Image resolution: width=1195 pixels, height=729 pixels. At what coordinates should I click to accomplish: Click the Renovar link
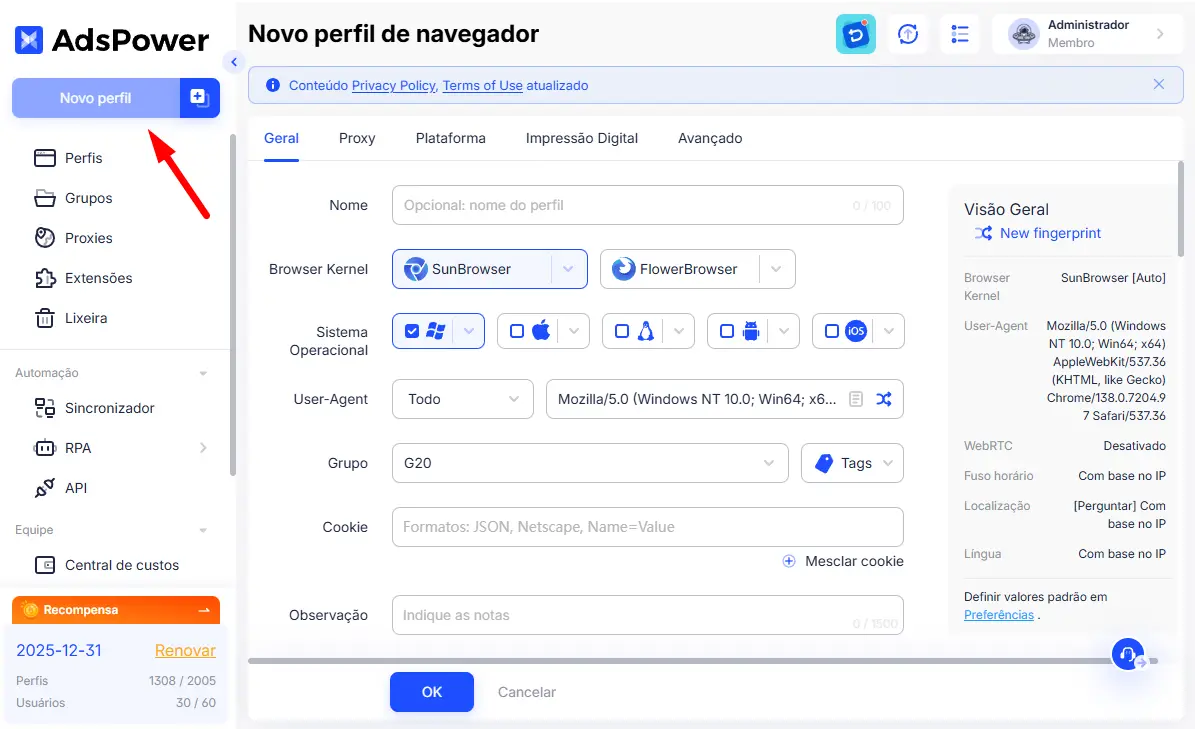click(x=185, y=650)
